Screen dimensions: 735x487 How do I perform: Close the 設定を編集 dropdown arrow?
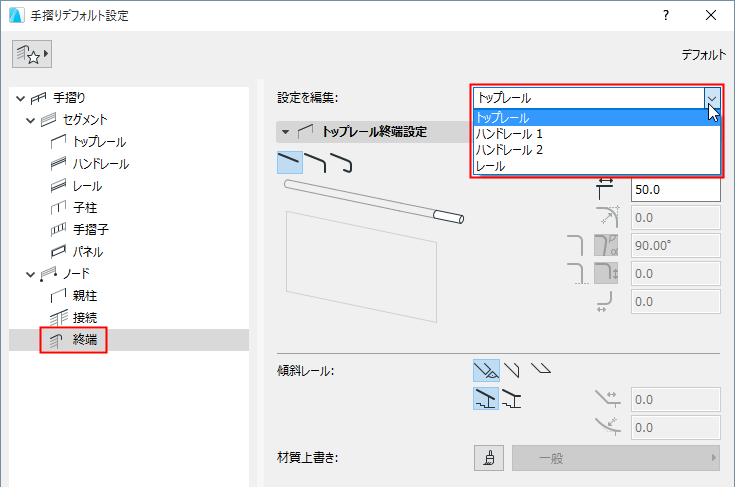pos(712,98)
